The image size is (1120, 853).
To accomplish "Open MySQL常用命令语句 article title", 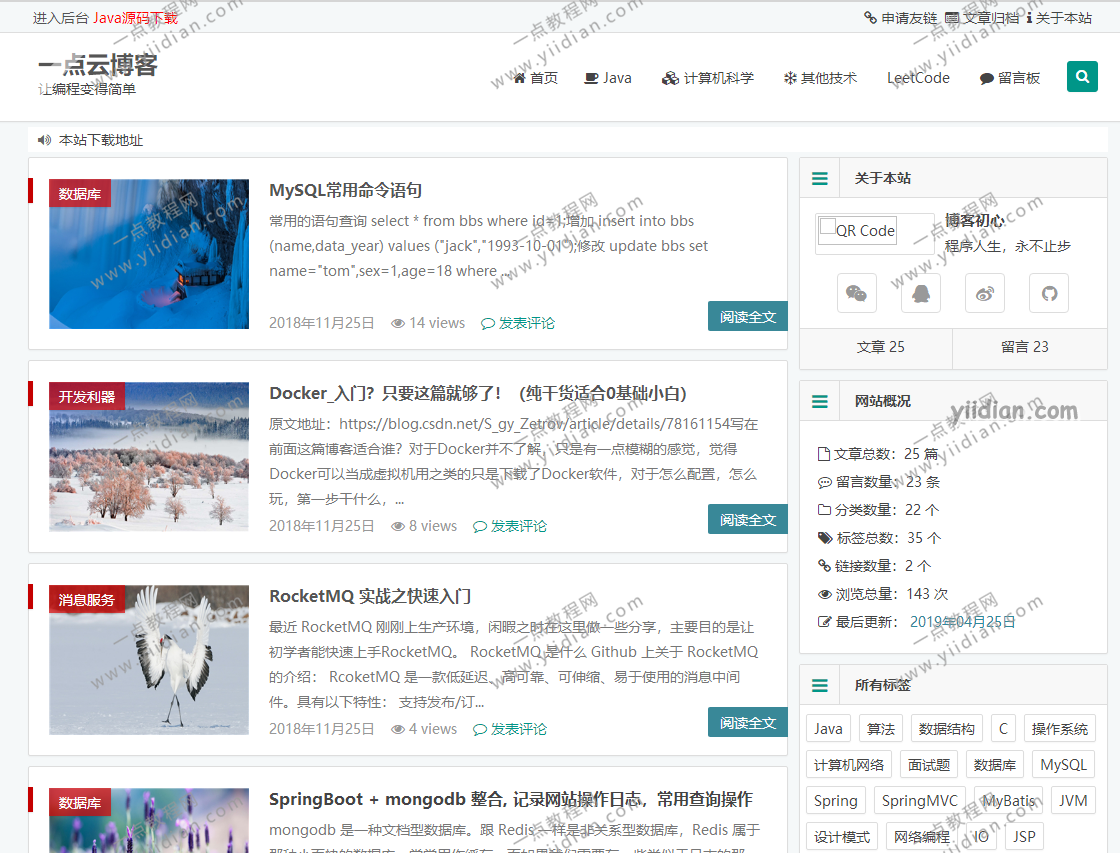I will [x=345, y=190].
